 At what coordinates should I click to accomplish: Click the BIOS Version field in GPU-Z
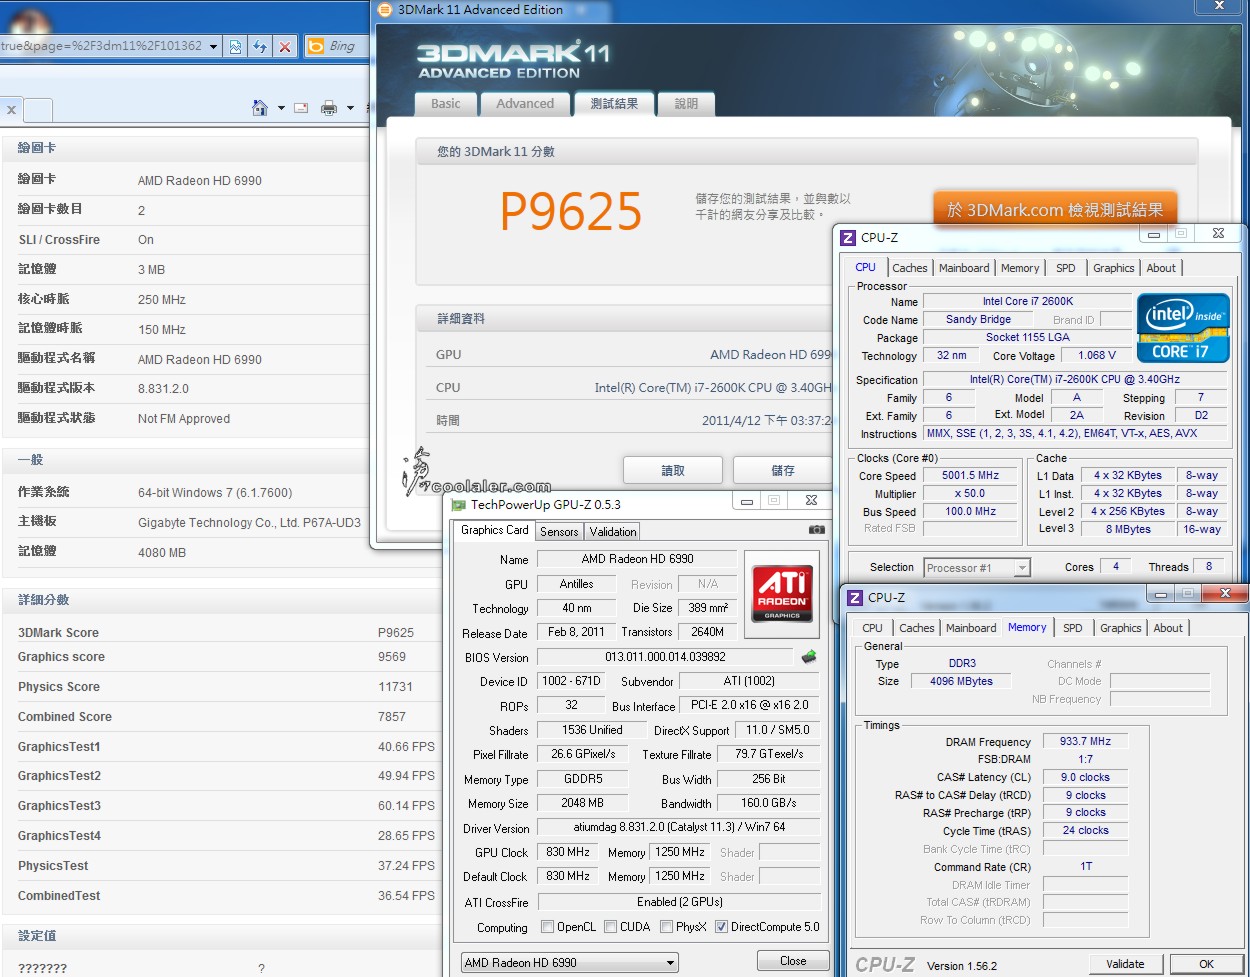click(x=666, y=657)
